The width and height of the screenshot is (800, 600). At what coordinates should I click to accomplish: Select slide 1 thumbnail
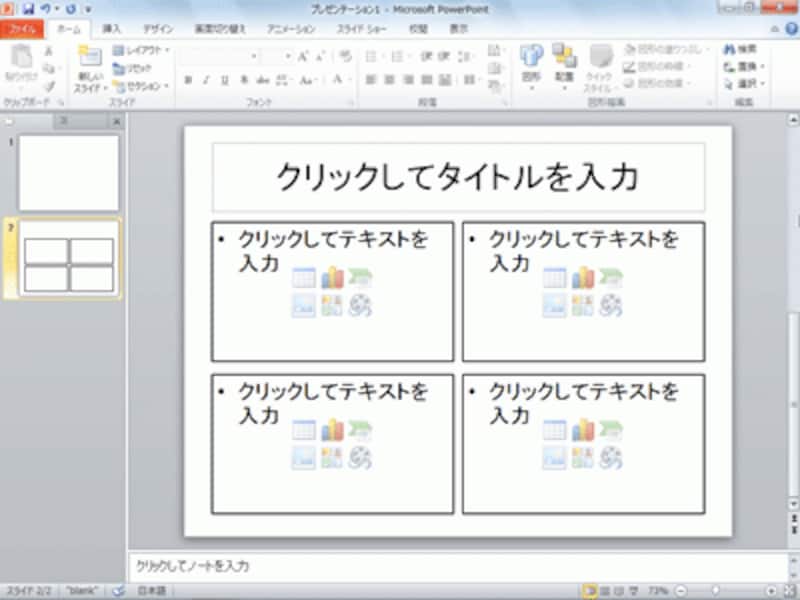point(69,173)
